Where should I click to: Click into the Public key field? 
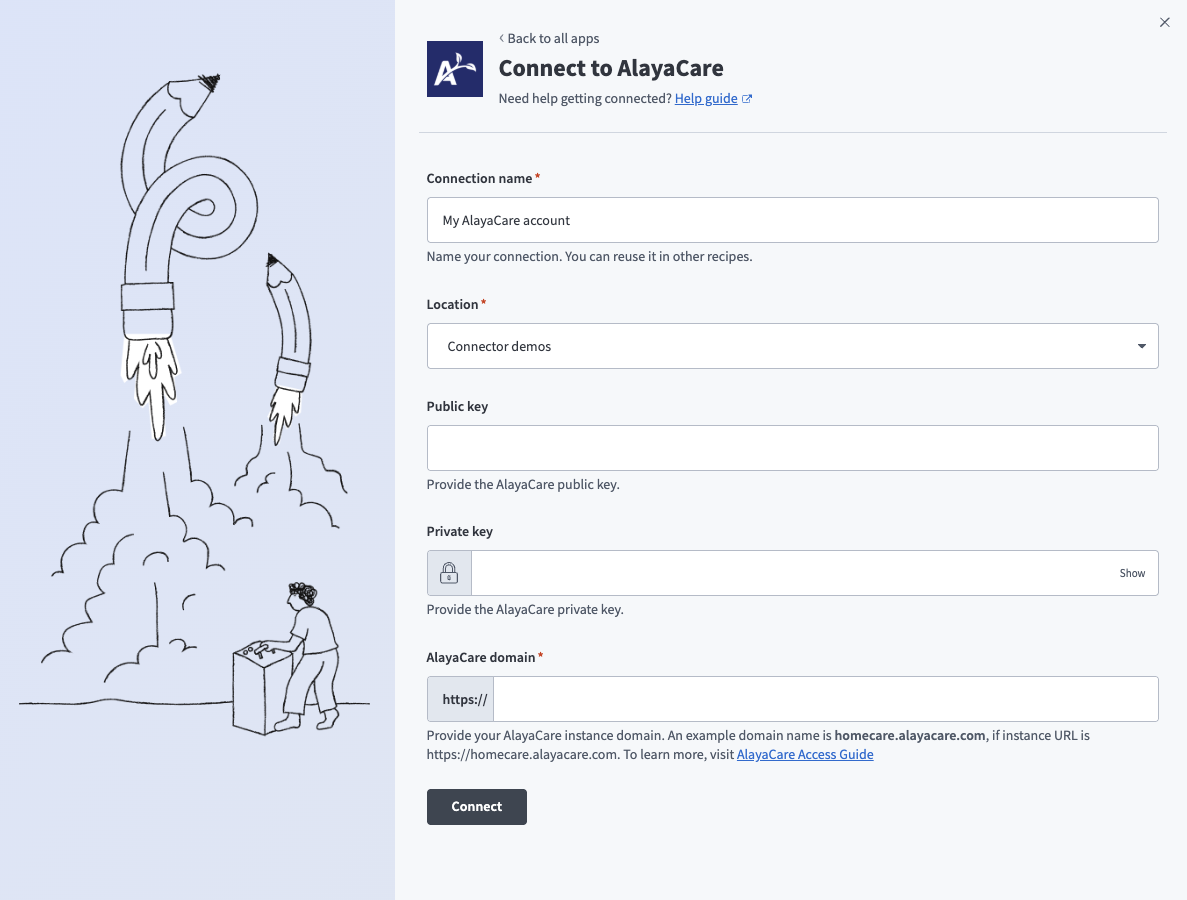[792, 448]
